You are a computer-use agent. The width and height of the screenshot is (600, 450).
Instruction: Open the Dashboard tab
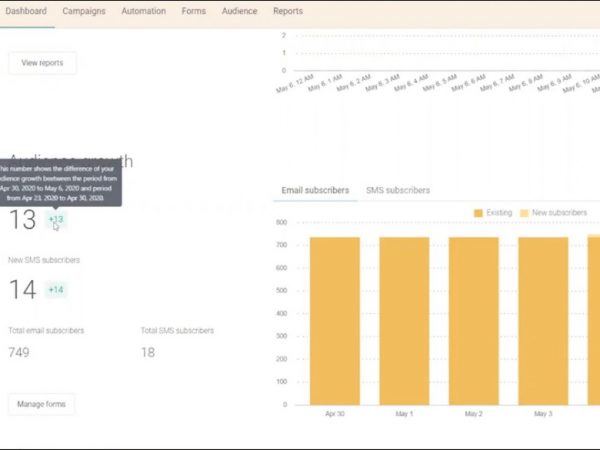26,11
